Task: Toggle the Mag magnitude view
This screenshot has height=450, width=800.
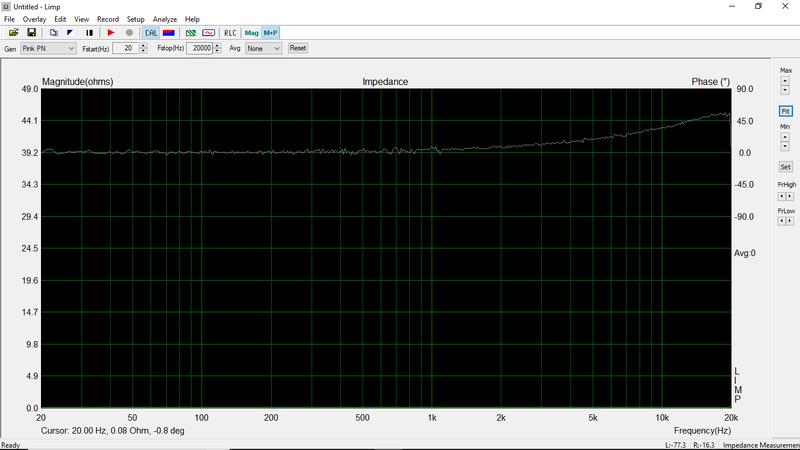Action: click(x=251, y=33)
